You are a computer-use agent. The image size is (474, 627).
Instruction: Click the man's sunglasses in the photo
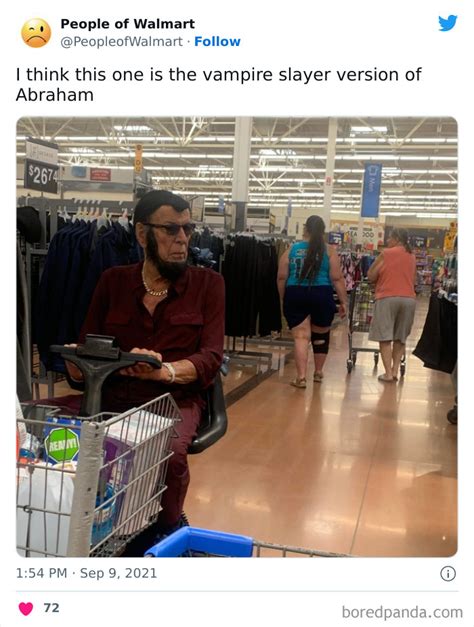(172, 229)
